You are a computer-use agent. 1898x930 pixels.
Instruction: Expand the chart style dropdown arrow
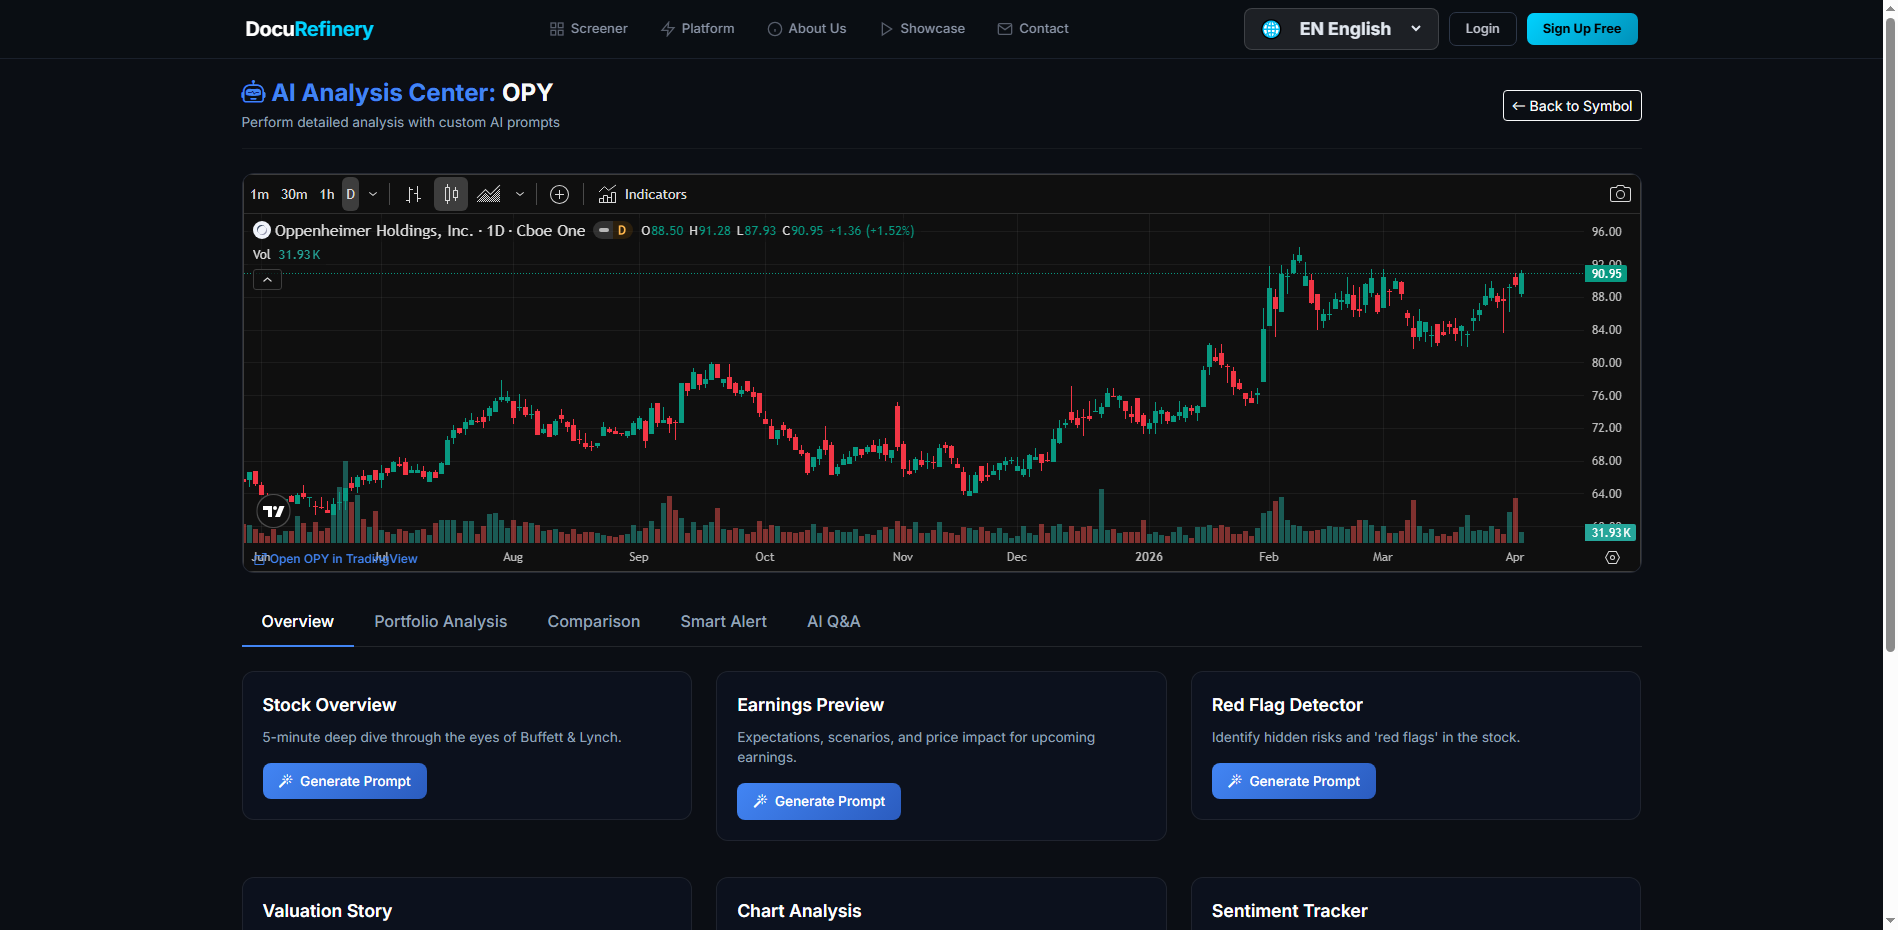520,194
